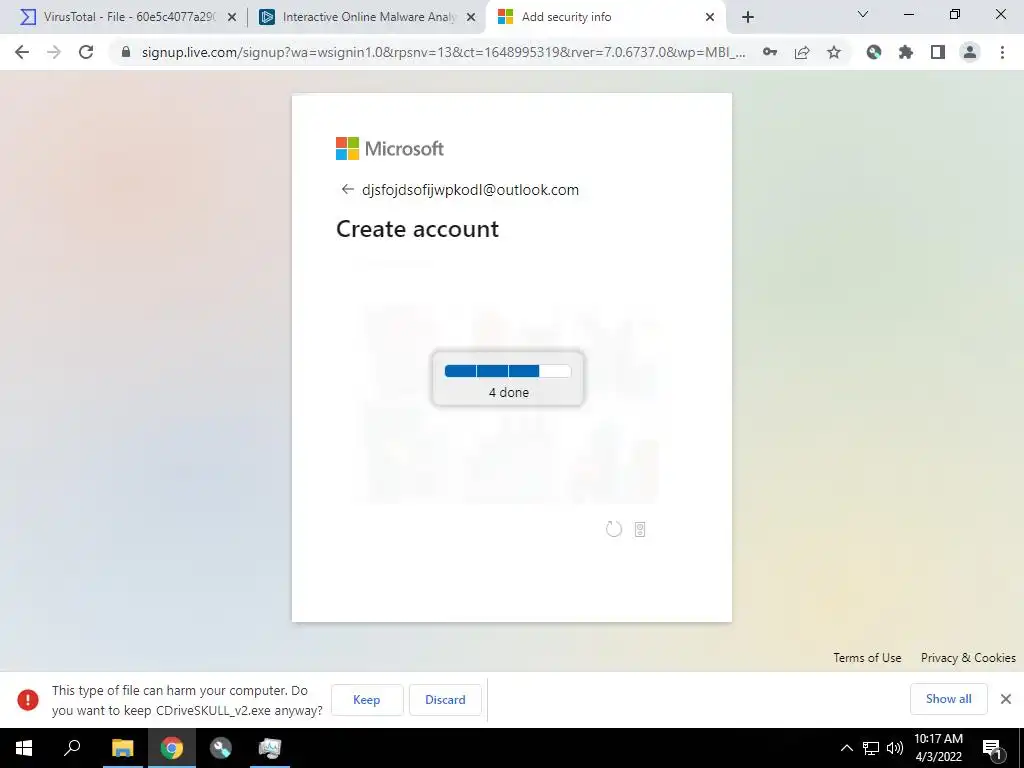Go back in browser history
Screen dimensions: 1024x768
(x=22, y=52)
